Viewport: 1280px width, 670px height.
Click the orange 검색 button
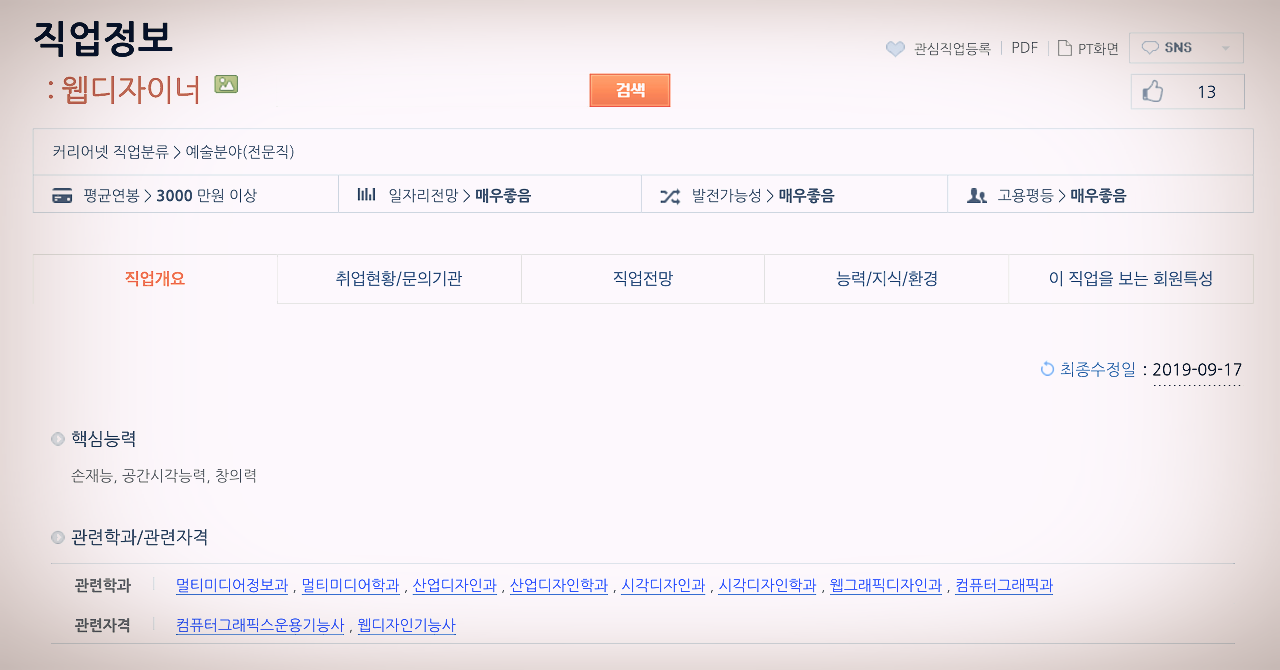click(630, 90)
